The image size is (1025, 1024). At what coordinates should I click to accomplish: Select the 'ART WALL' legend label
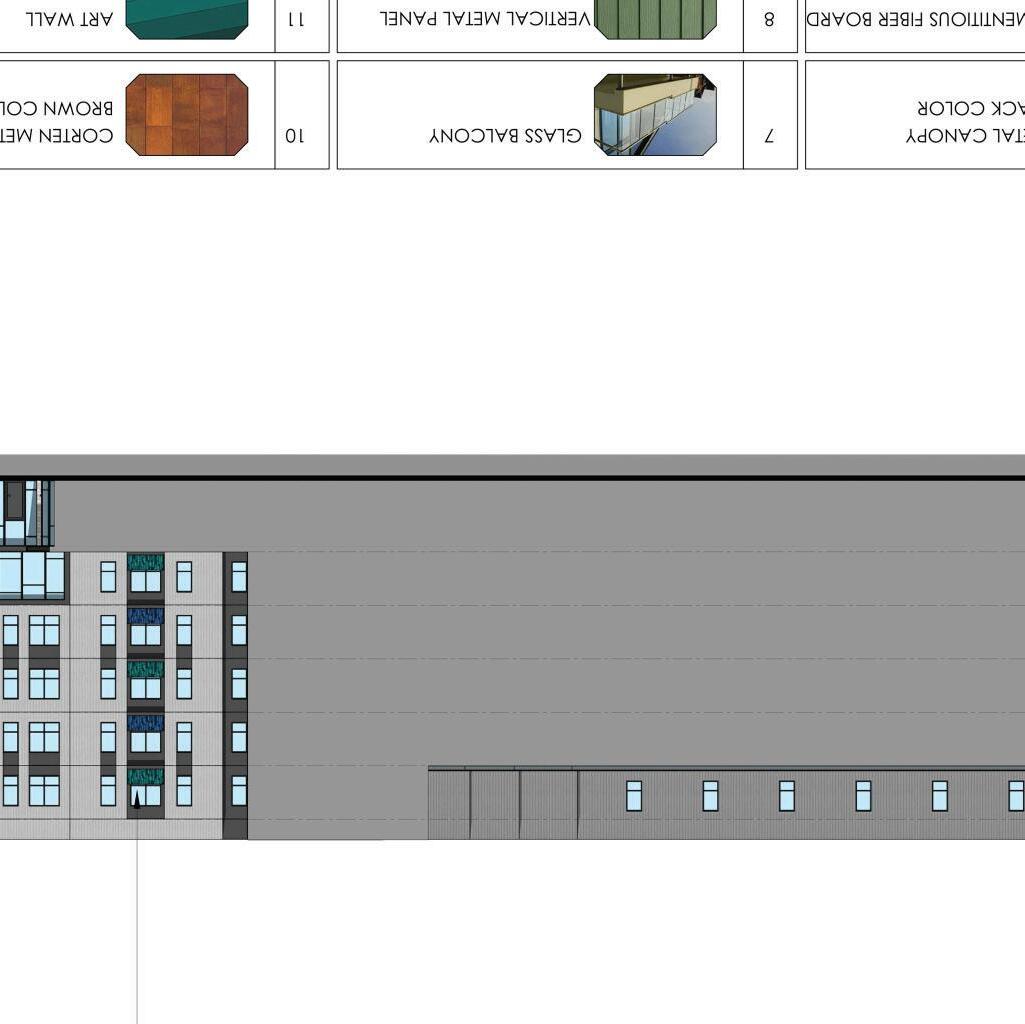(69, 19)
